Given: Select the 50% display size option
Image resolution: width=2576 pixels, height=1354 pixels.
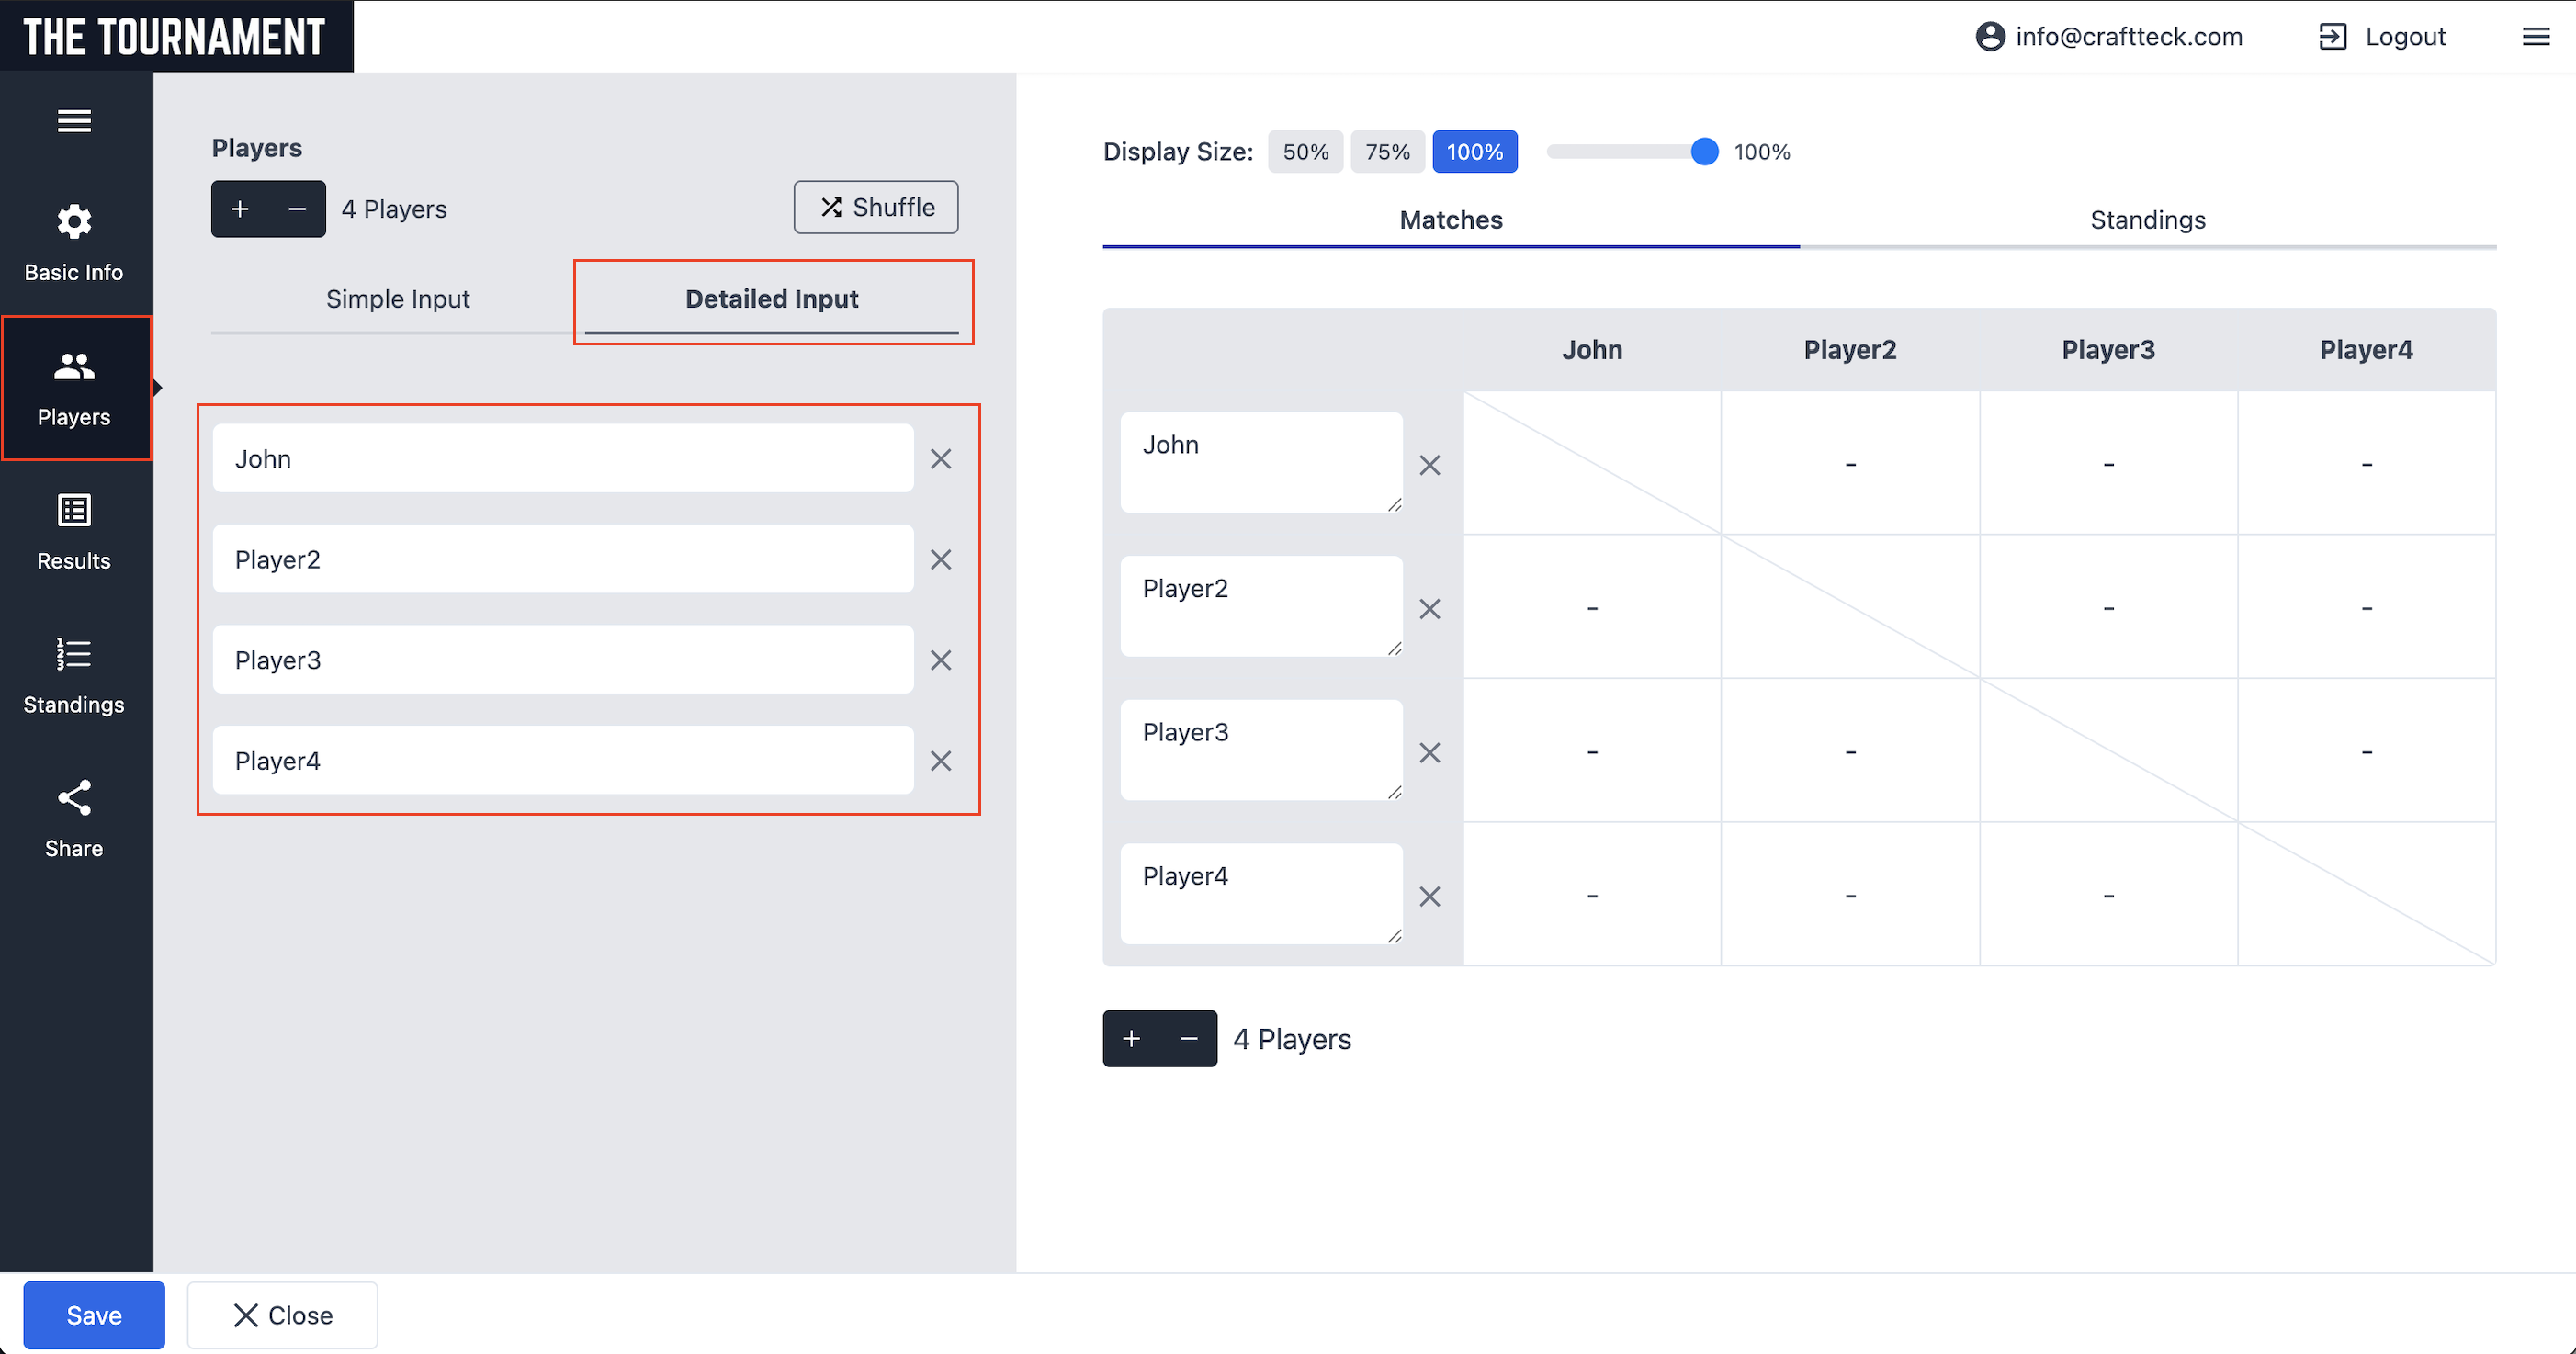Looking at the screenshot, I should pyautogui.click(x=1305, y=151).
